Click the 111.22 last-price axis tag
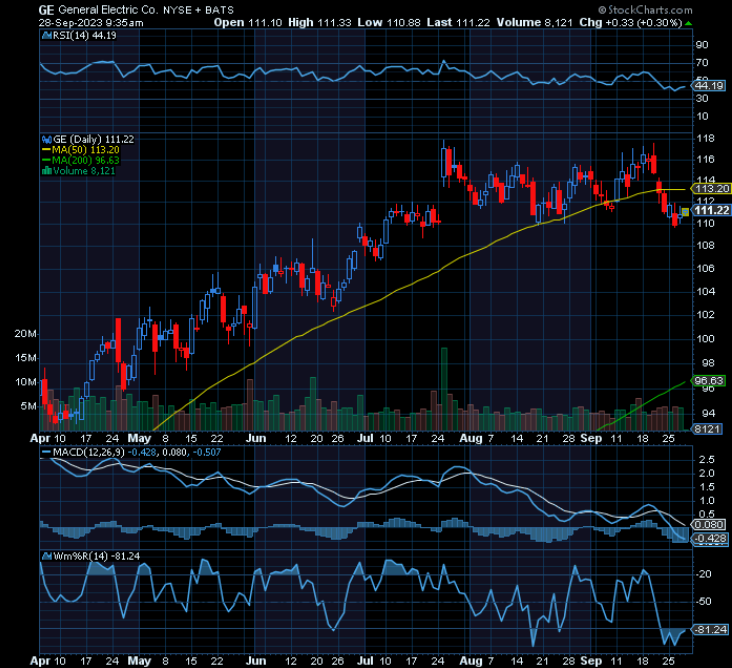732x668 pixels. [711, 211]
